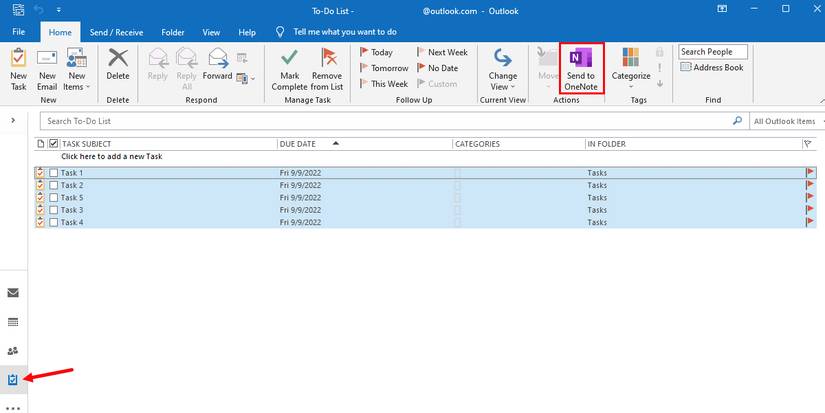Click Tell me what you want to do
Image resolution: width=825 pixels, height=413 pixels.
pos(345,32)
